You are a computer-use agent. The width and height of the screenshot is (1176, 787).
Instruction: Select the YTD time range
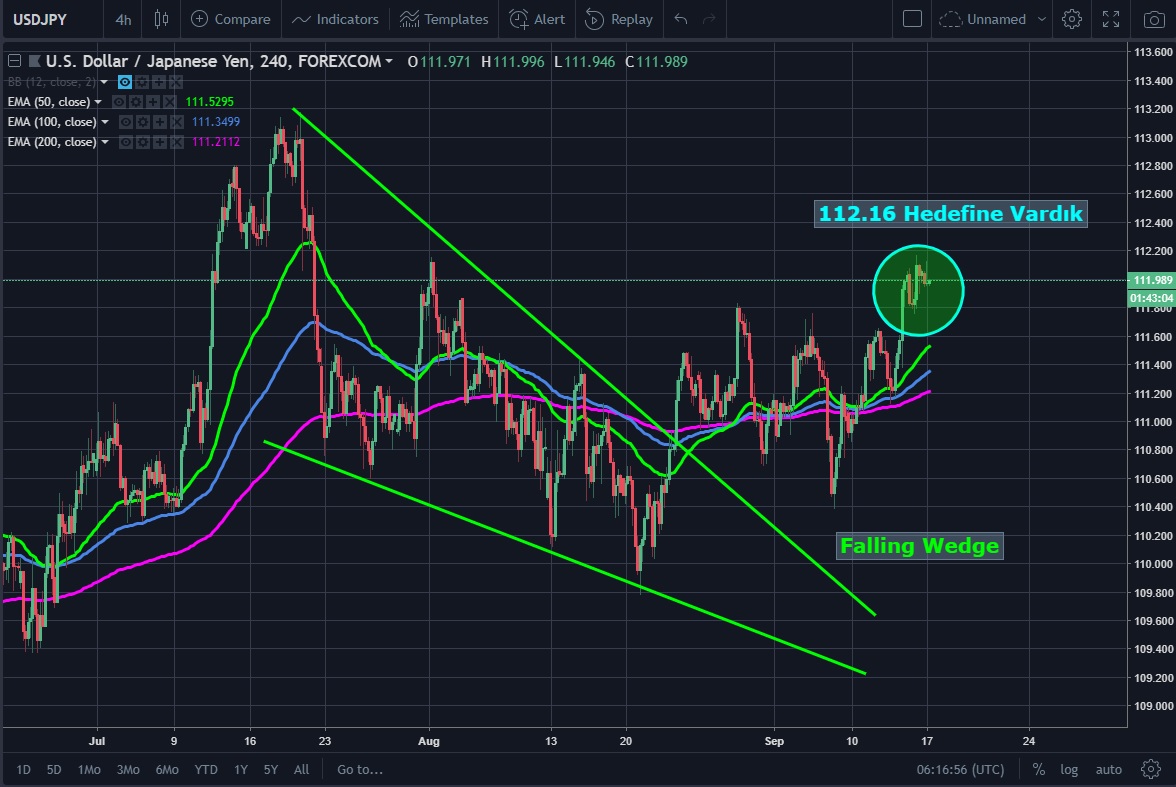[207, 769]
